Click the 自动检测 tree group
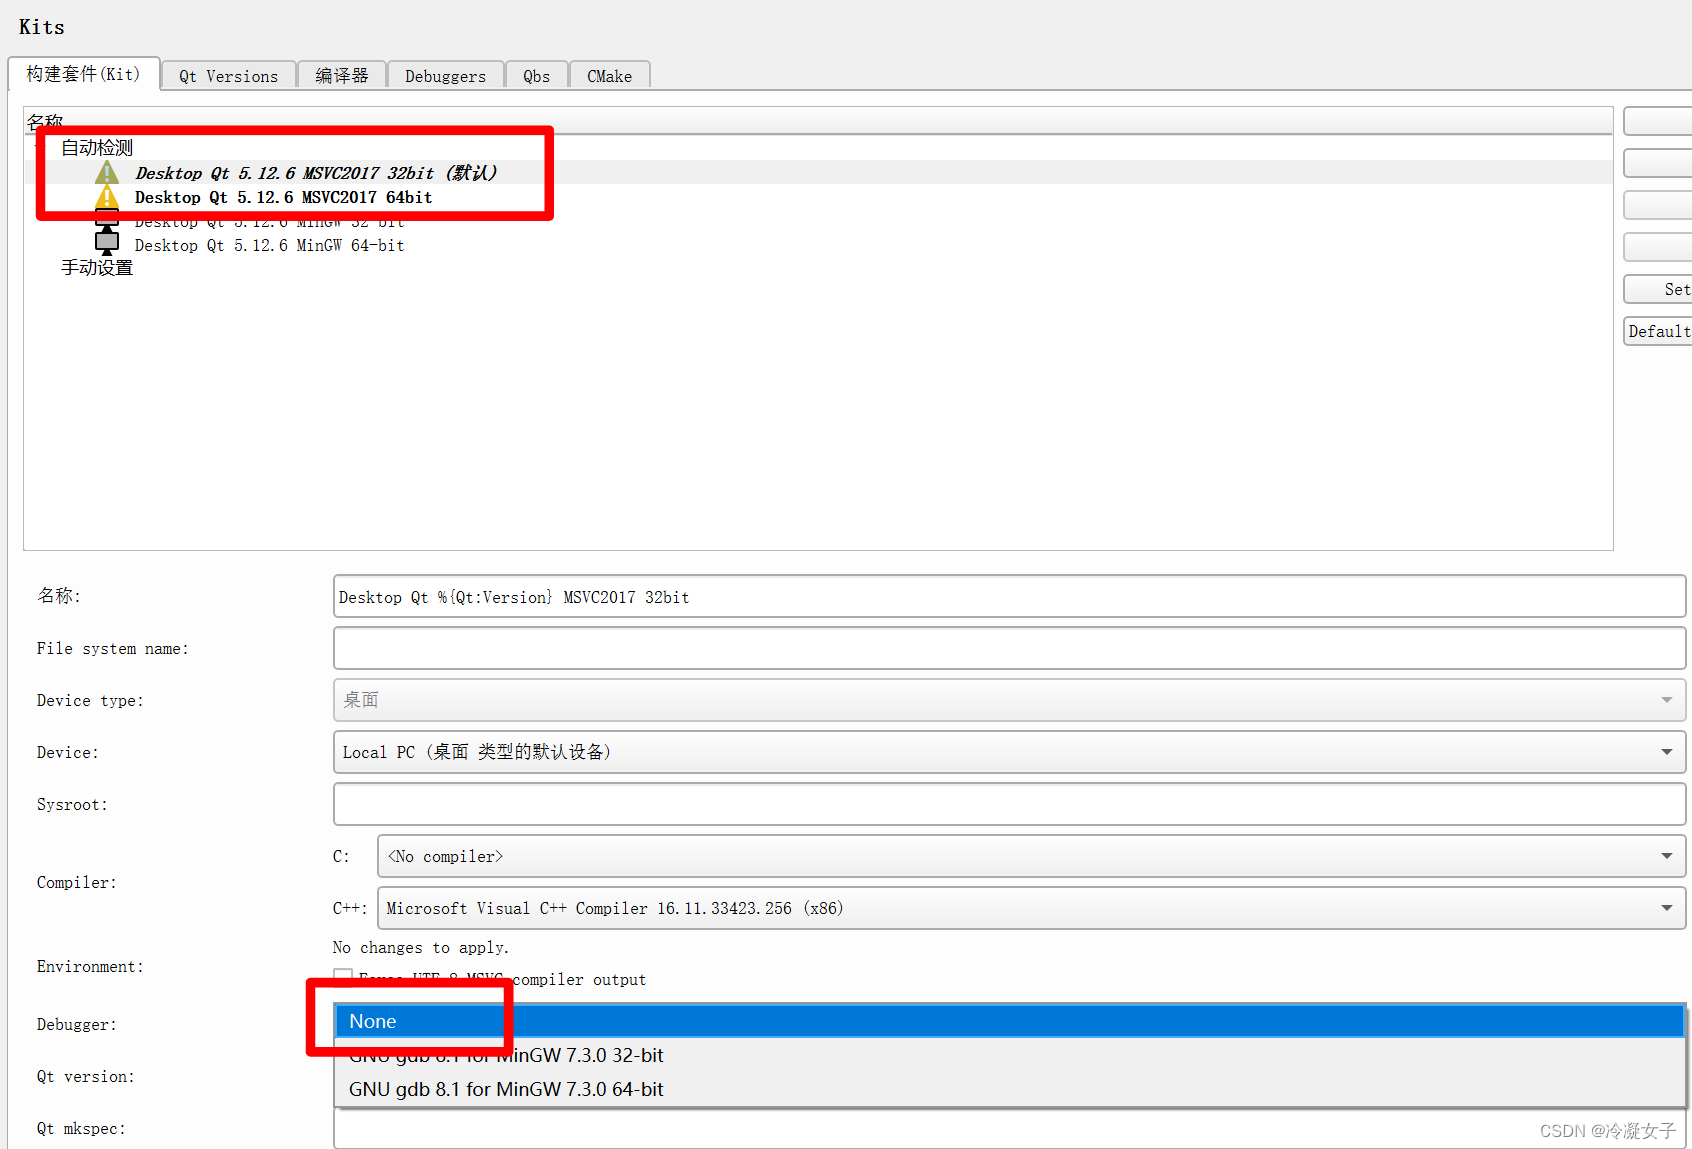 click(x=97, y=148)
